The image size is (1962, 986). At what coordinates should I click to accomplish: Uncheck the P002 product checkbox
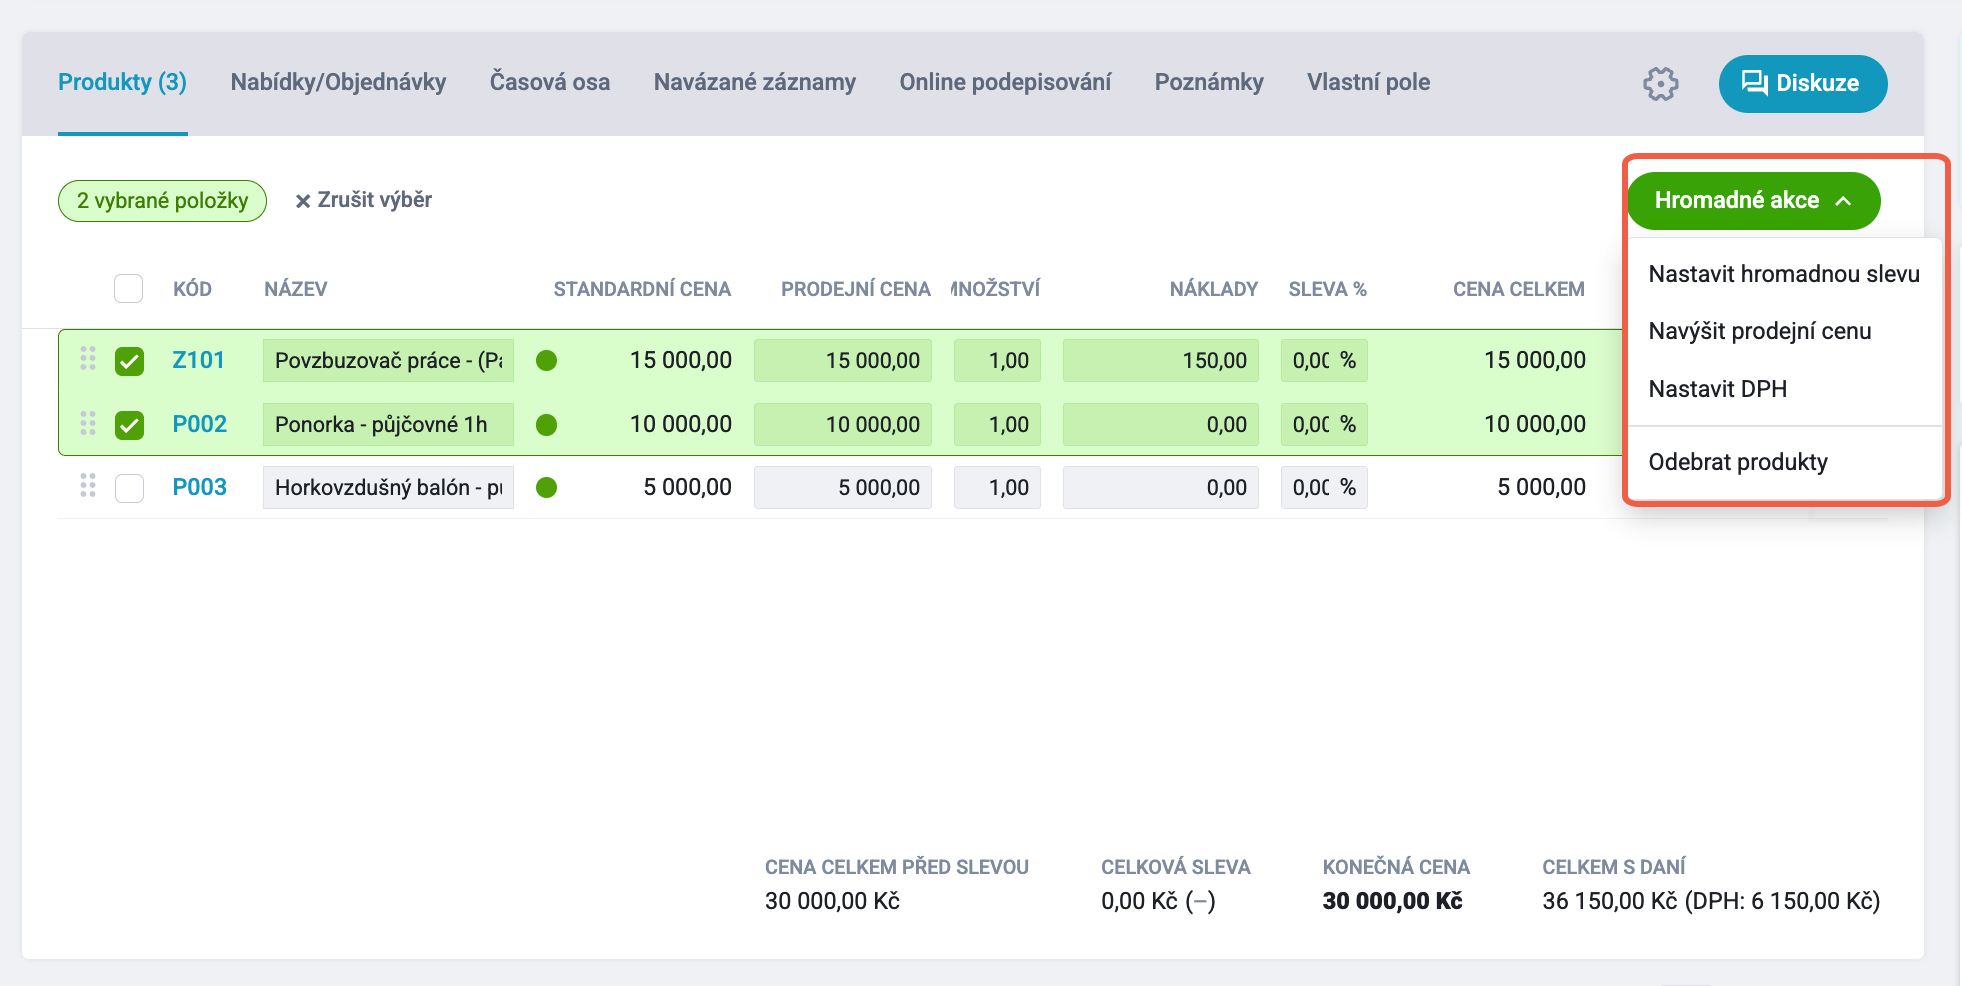pos(129,425)
